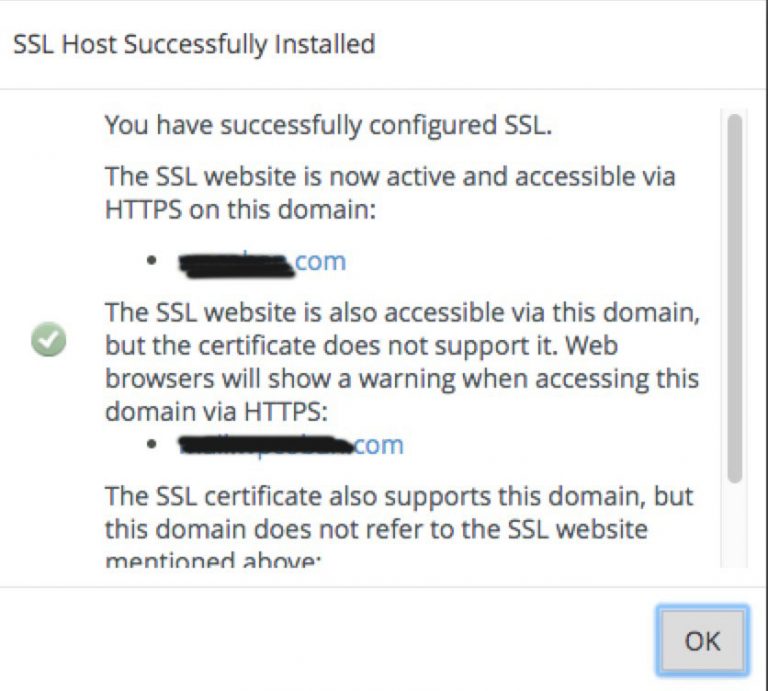This screenshot has height=691, width=768.
Task: Click 'You have successfully configured SSL.' text
Action: click(329, 125)
